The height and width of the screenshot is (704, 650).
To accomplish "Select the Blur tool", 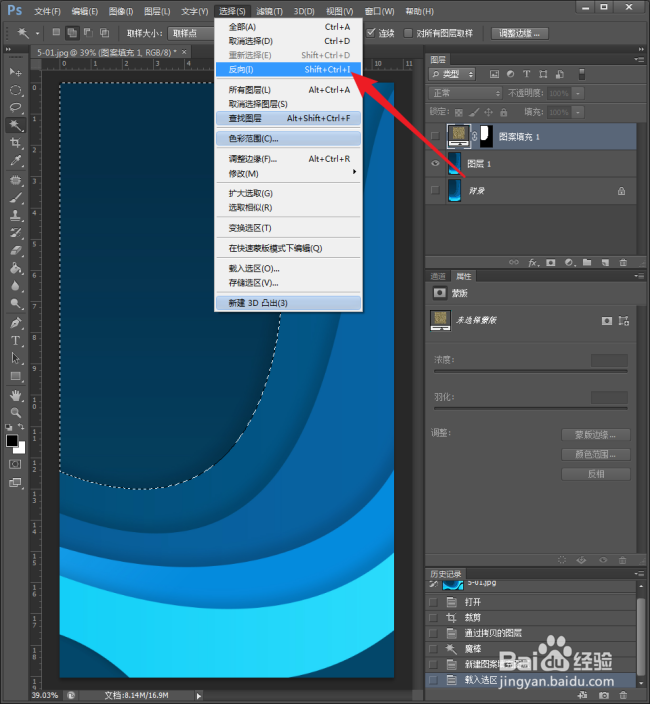I will 15,286.
